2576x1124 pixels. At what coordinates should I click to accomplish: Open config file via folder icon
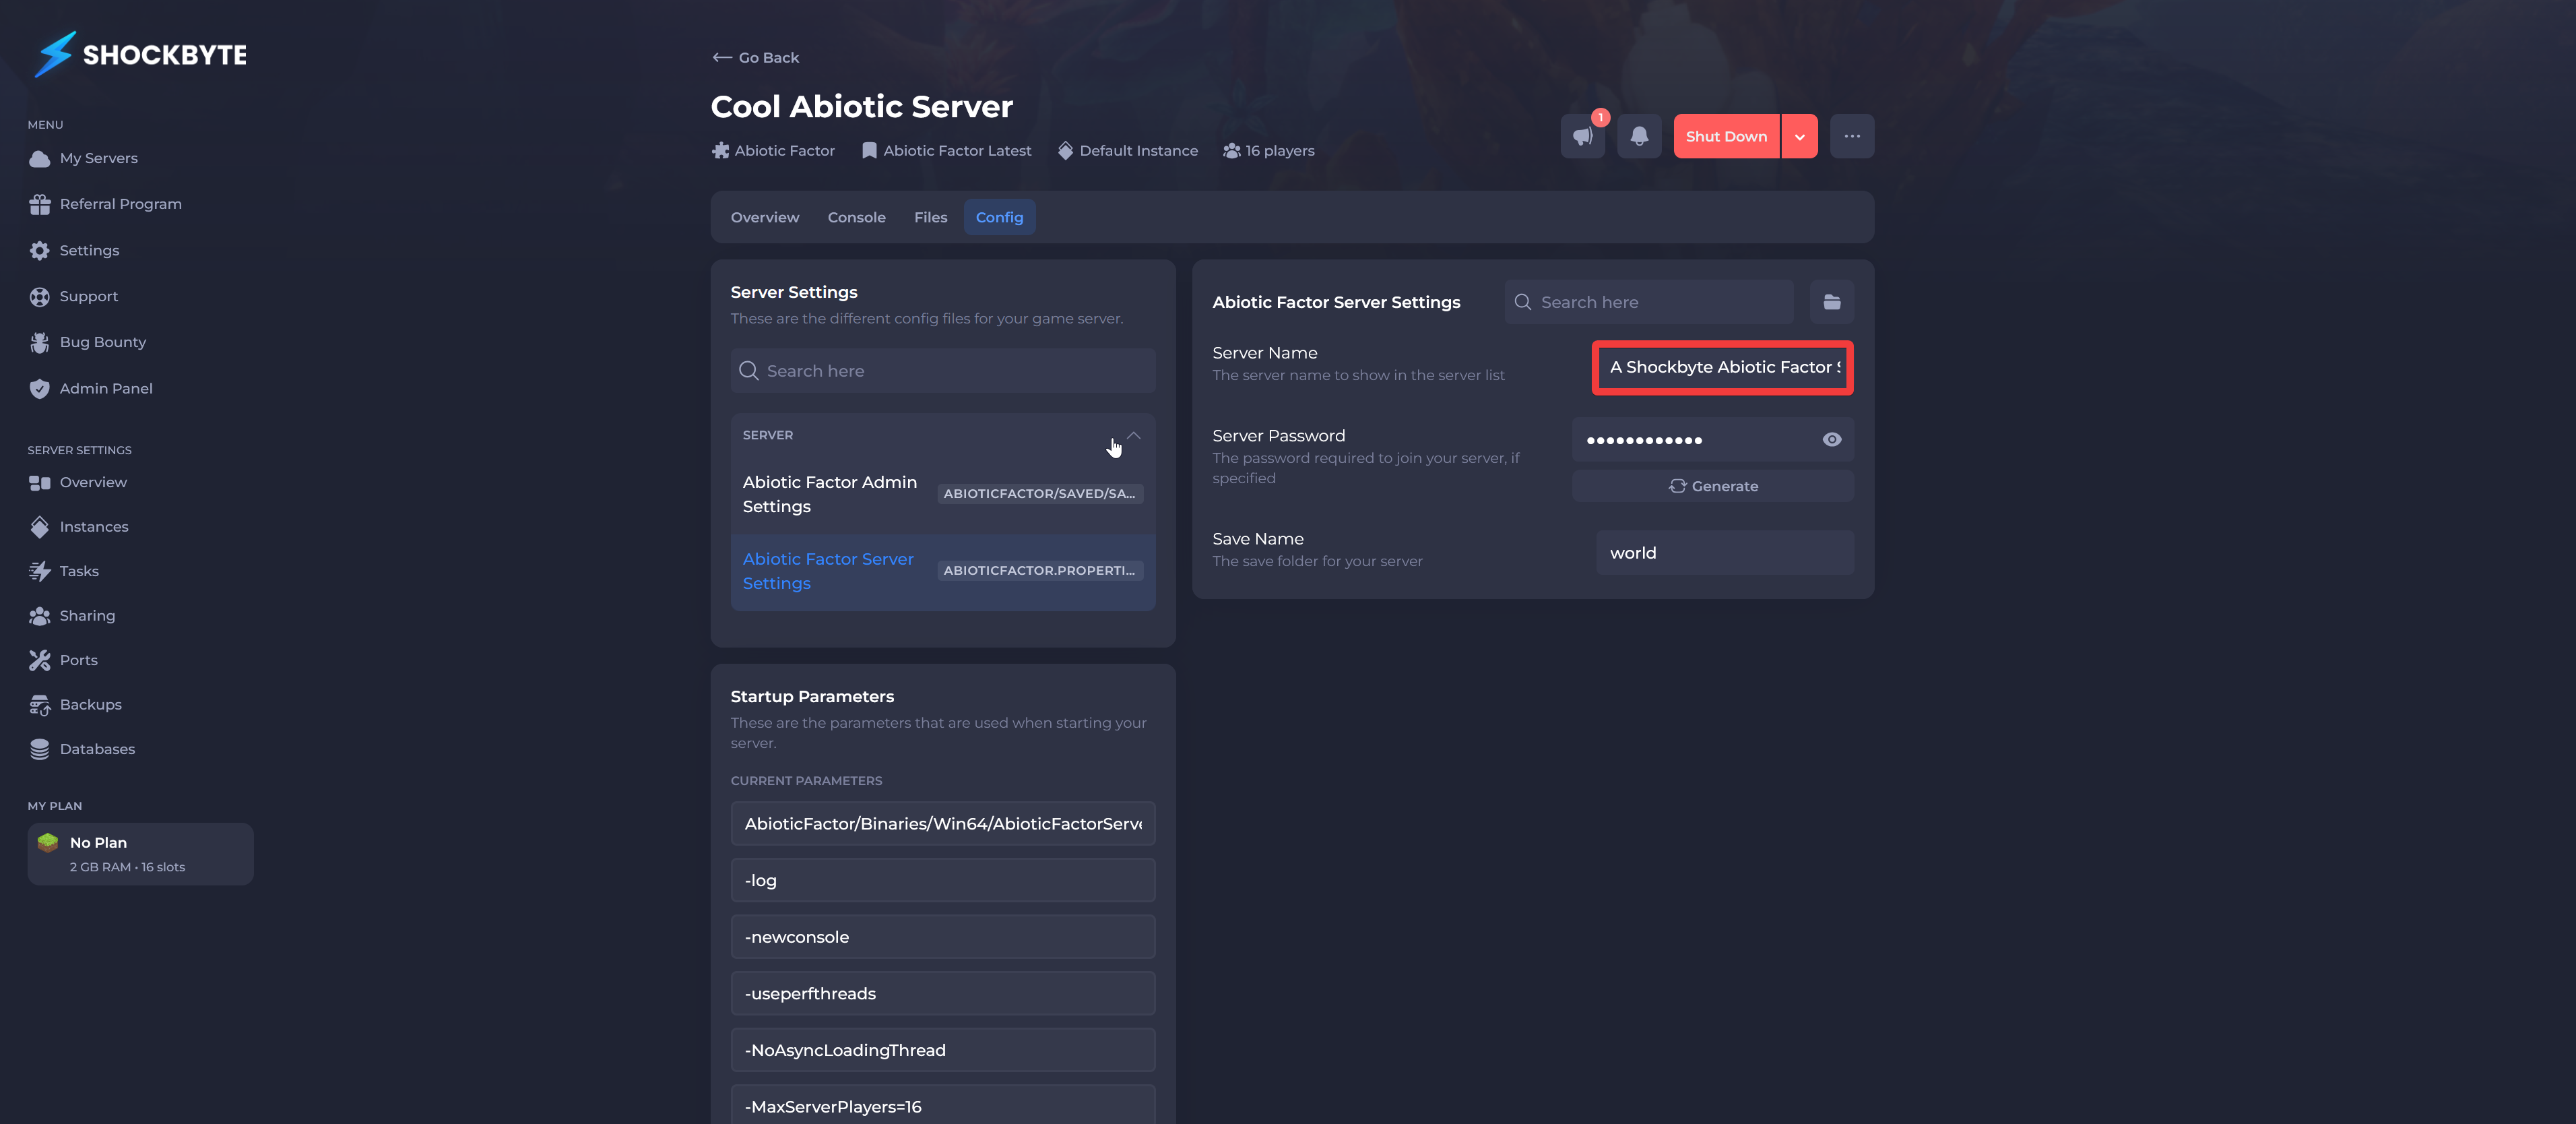tap(1832, 302)
